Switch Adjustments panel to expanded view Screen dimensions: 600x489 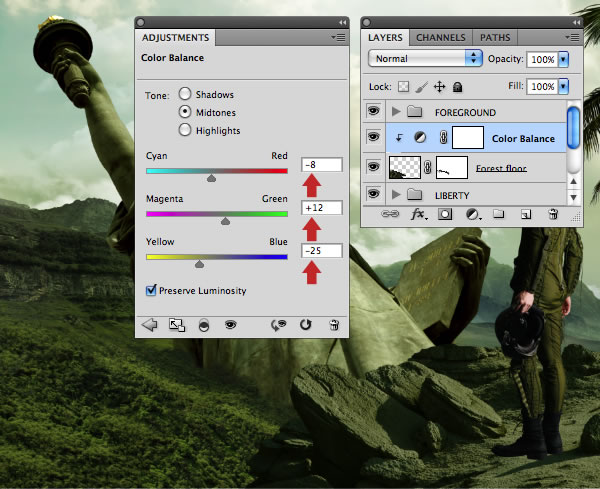tap(177, 325)
